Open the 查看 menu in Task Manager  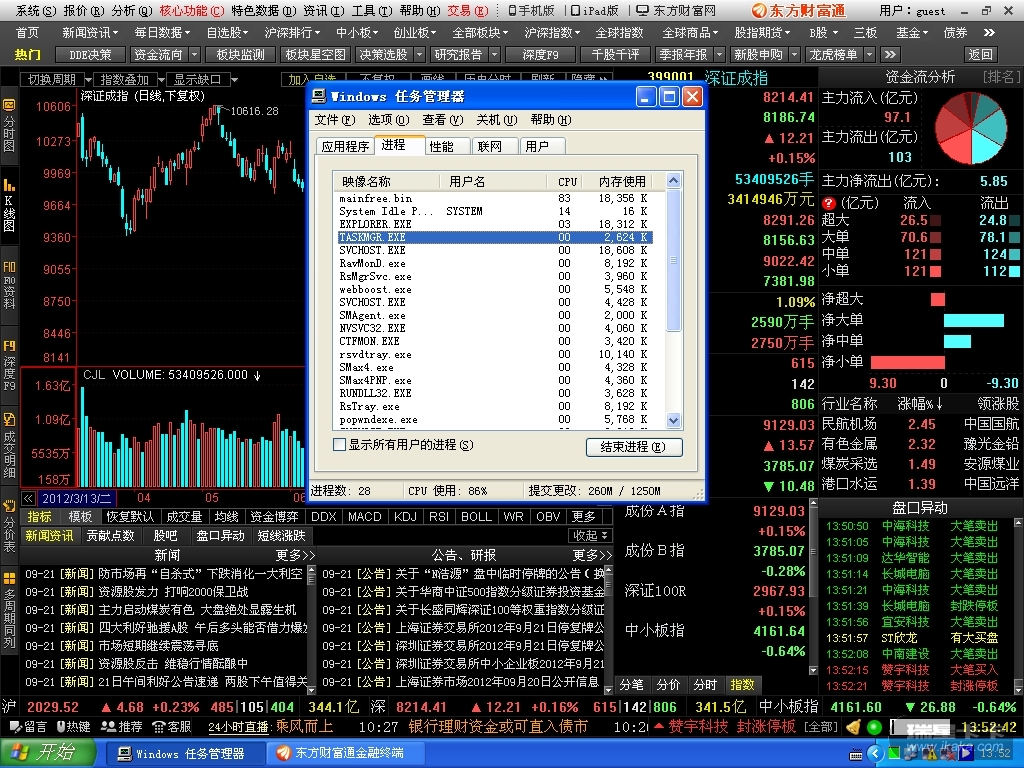442,120
